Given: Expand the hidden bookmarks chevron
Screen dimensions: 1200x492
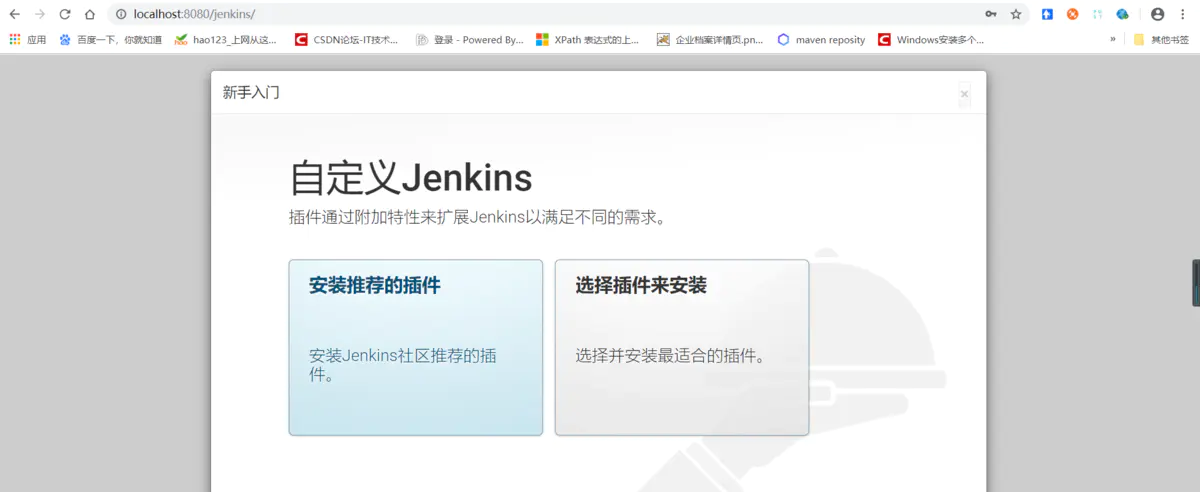Looking at the screenshot, I should coord(1113,40).
